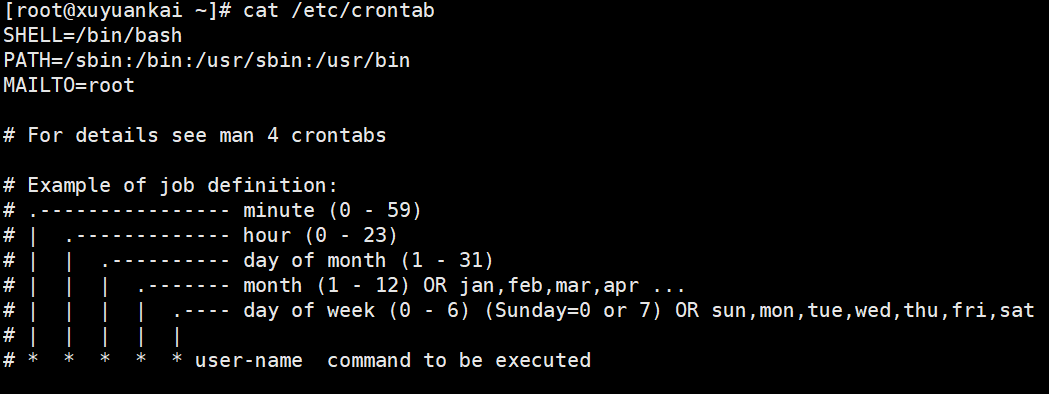Click the SHELL=/bin/bash line
The width and height of the screenshot is (1049, 394).
tap(92, 35)
